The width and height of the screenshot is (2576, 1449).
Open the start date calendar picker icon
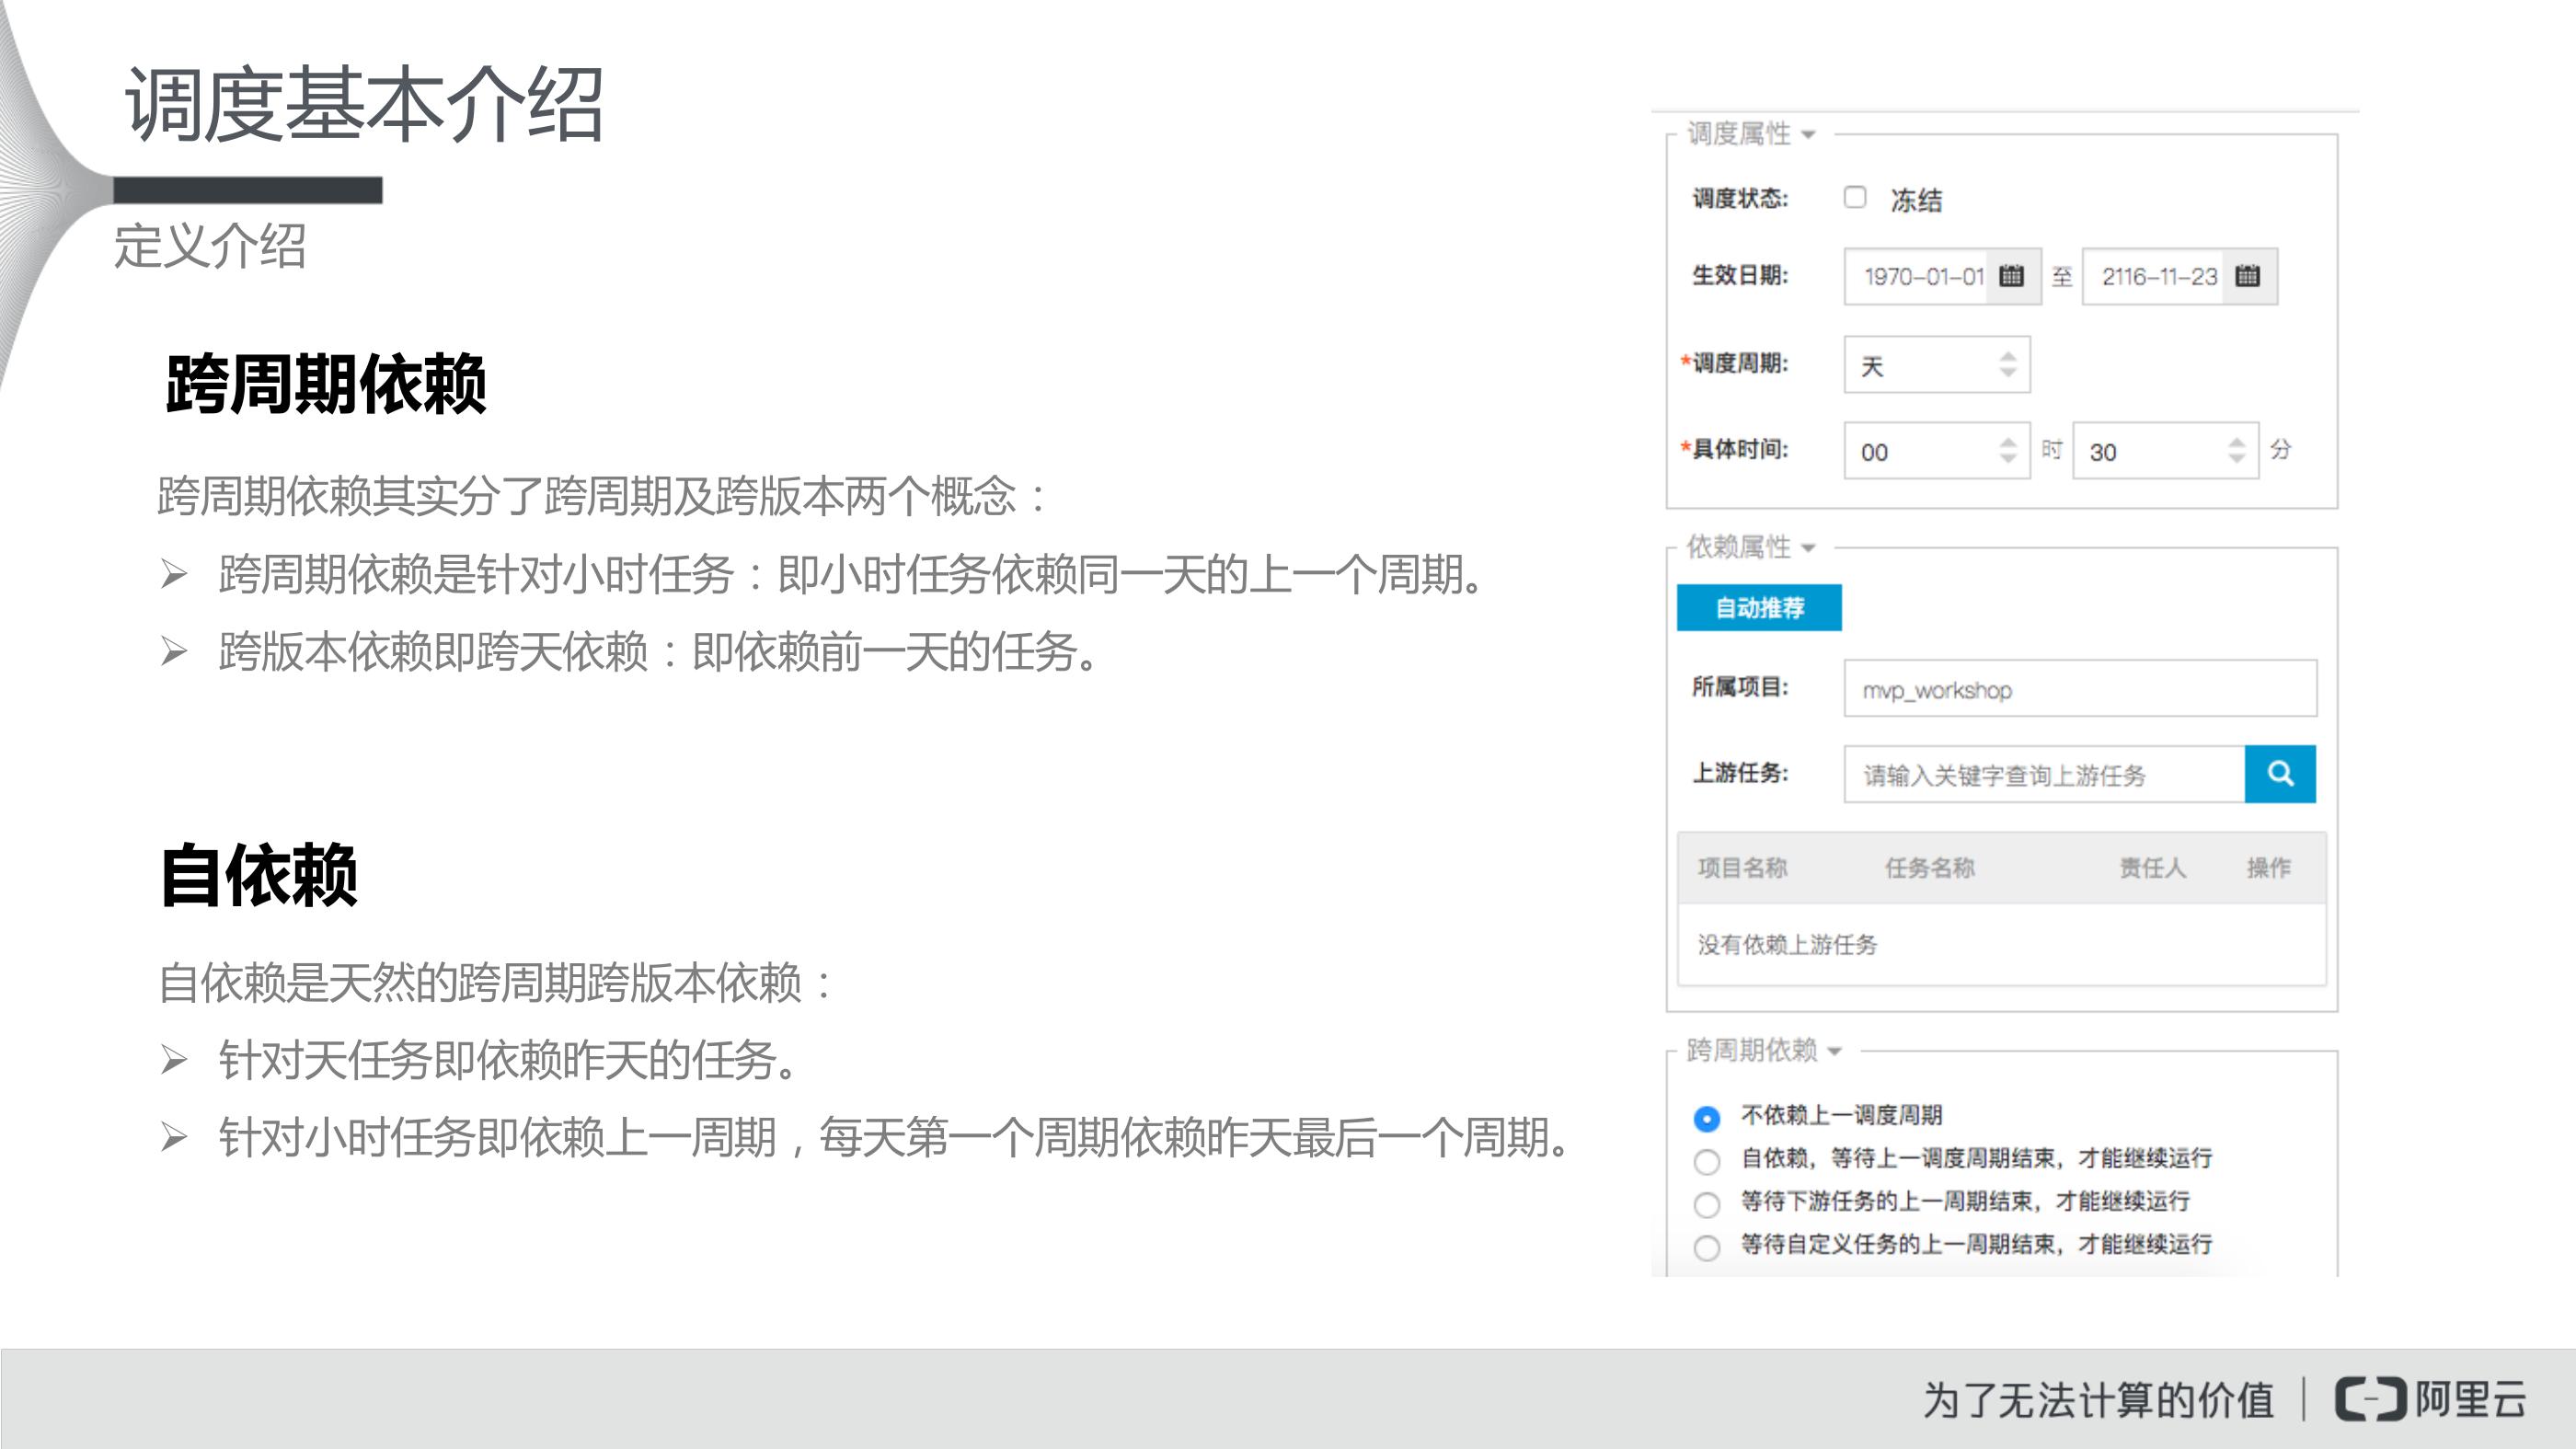2011,276
